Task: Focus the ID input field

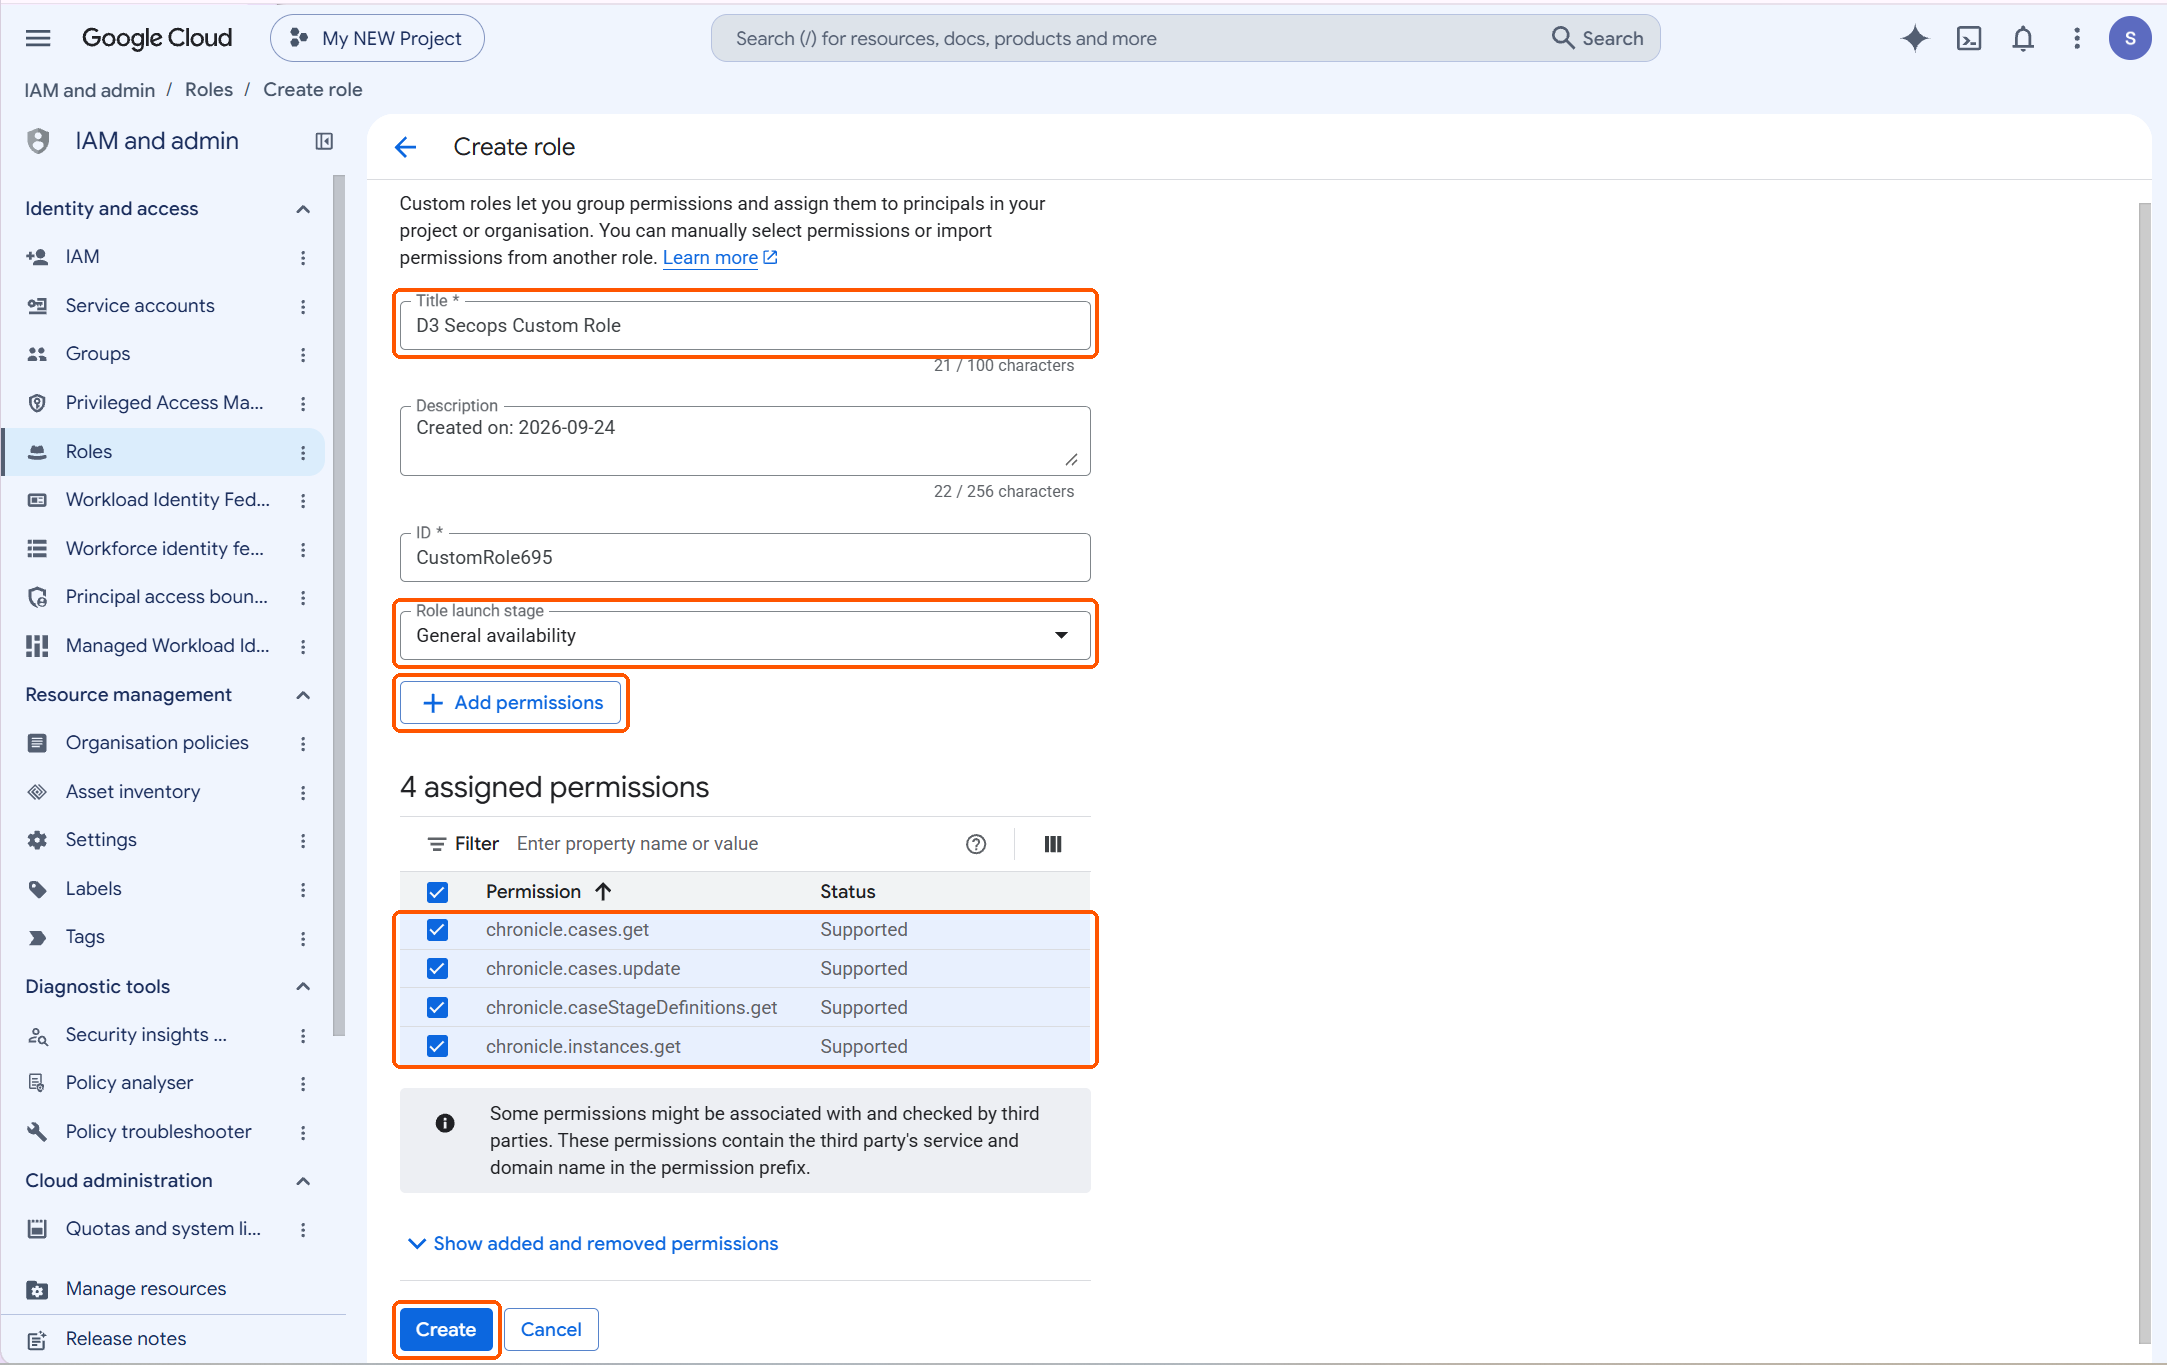Action: 745,558
